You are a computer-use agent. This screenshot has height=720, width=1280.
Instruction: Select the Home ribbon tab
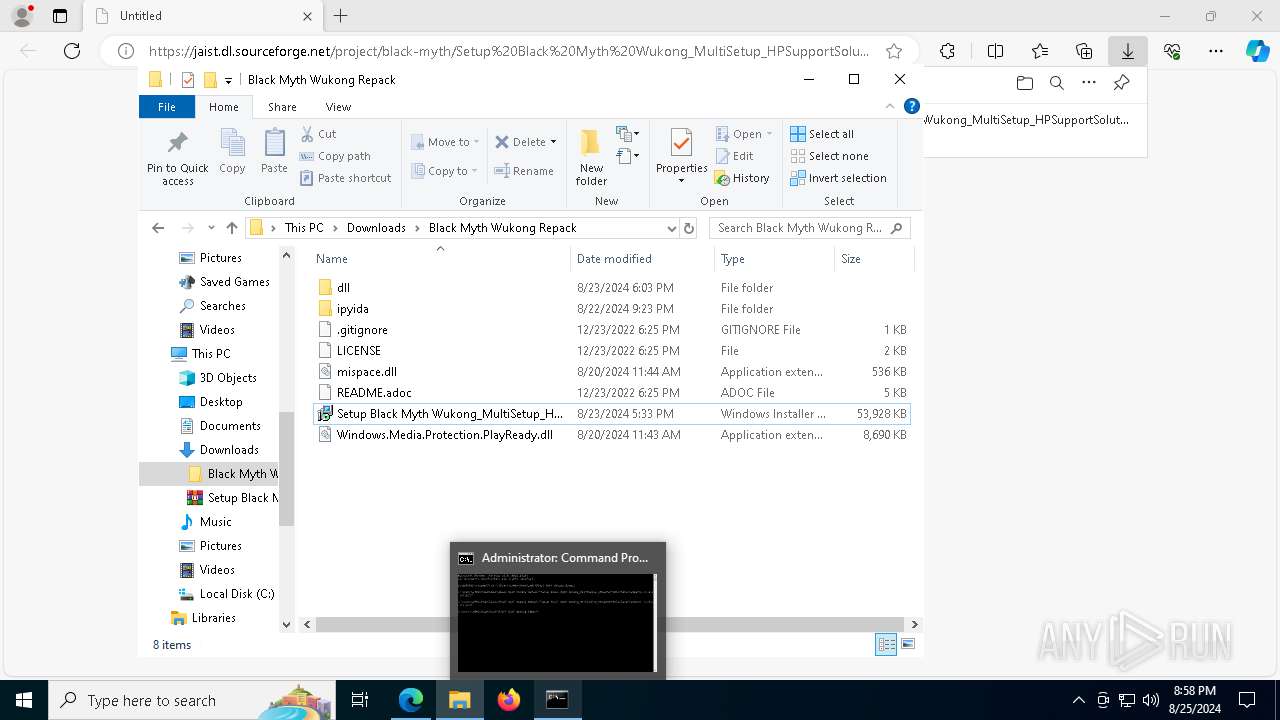point(224,107)
